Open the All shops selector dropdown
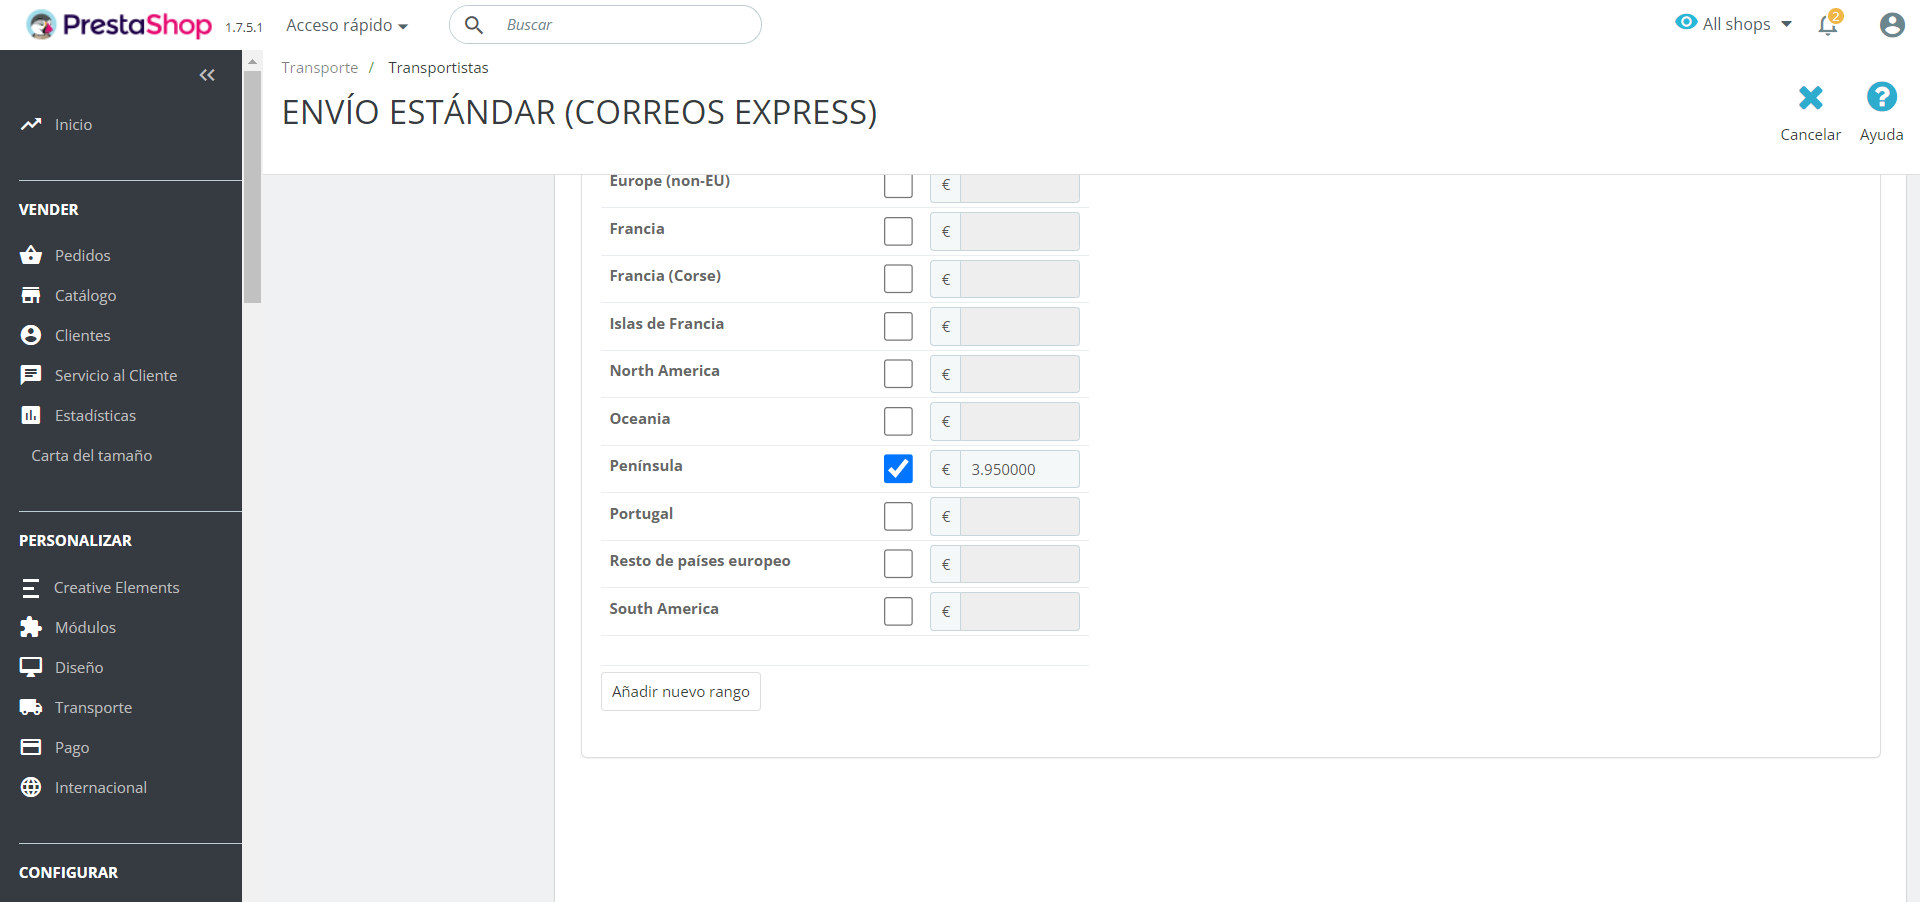The height and width of the screenshot is (902, 1920). pyautogui.click(x=1734, y=24)
